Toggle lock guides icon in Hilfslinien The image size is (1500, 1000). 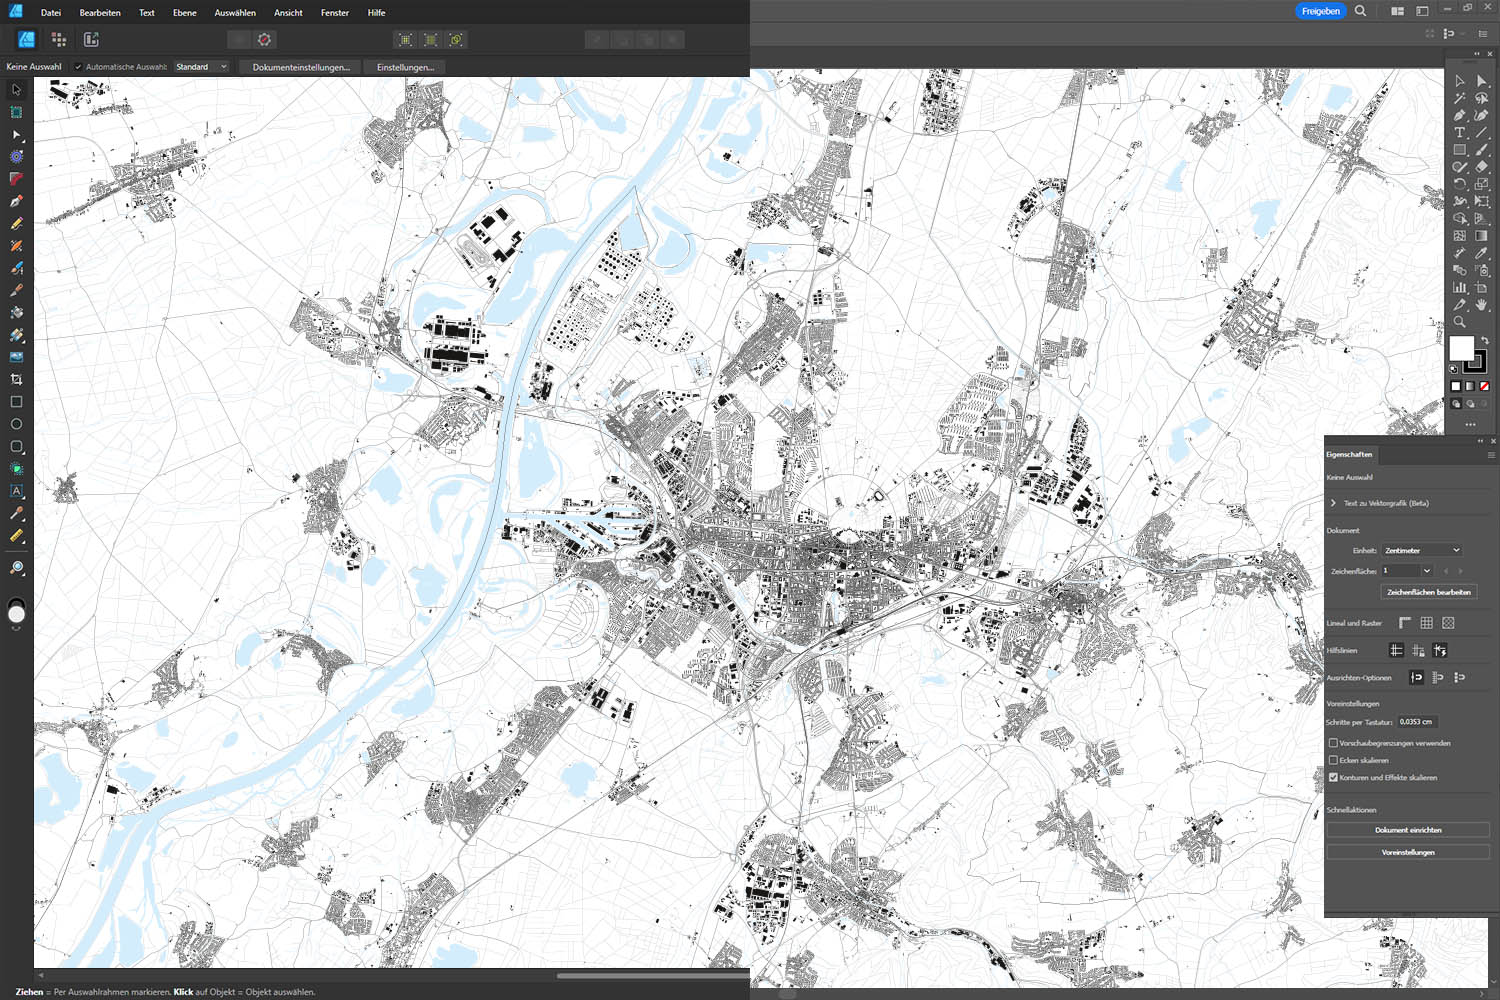pyautogui.click(x=1418, y=650)
